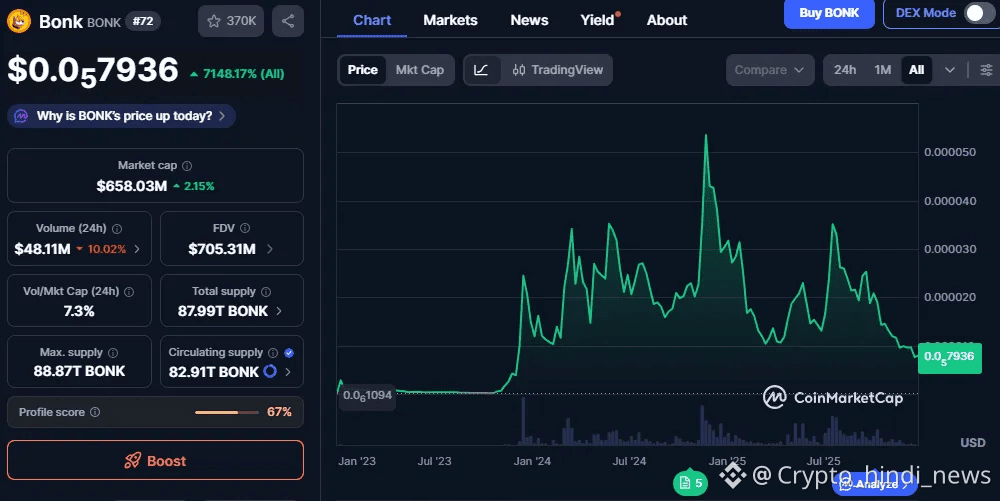Expand Volume (24h) details chevron
Screen dimensions: 1000x501
[x=137, y=249]
